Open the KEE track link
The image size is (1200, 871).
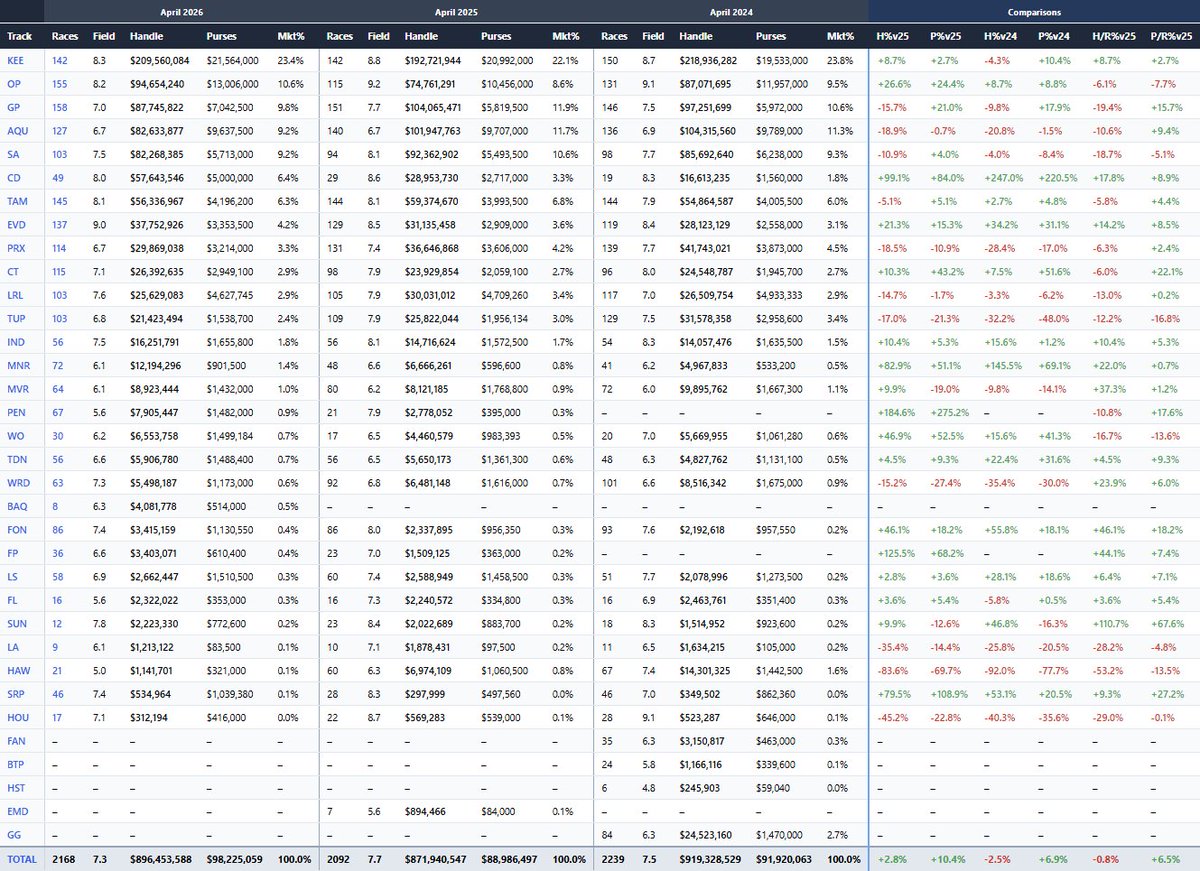[16, 61]
